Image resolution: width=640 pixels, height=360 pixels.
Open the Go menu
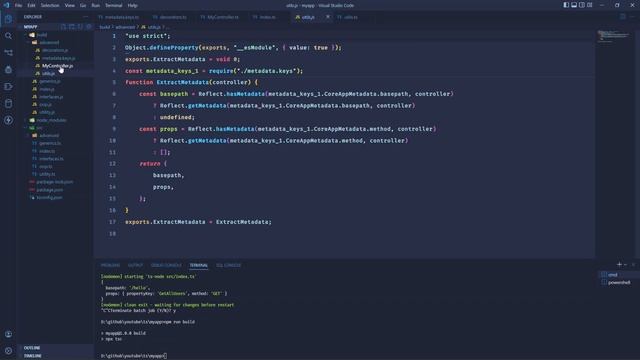coord(83,5)
